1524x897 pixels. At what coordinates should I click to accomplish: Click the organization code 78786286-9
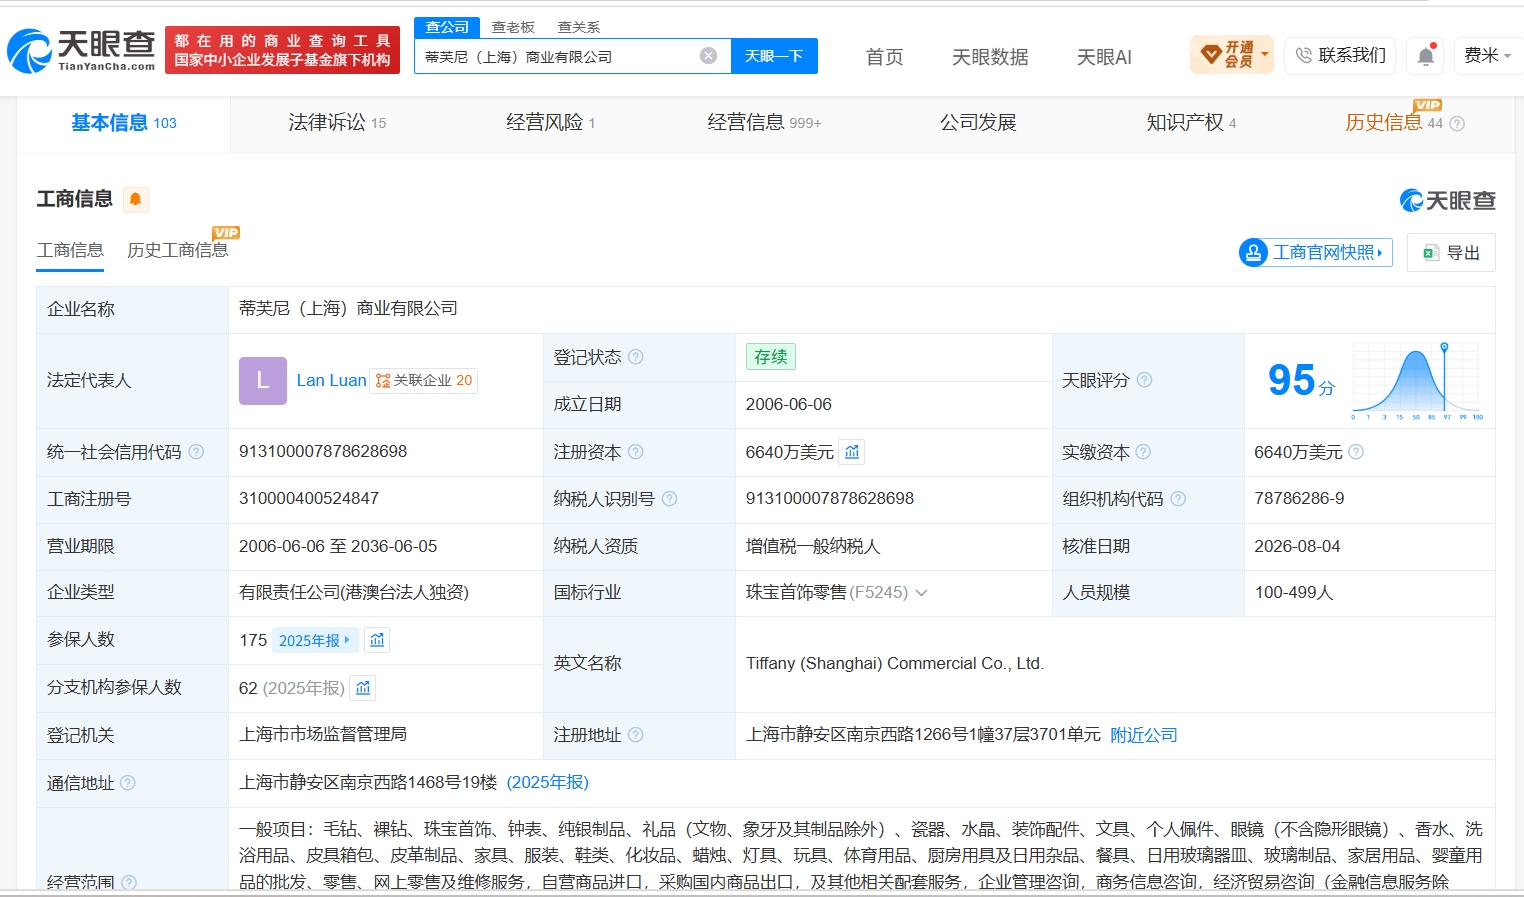1299,498
